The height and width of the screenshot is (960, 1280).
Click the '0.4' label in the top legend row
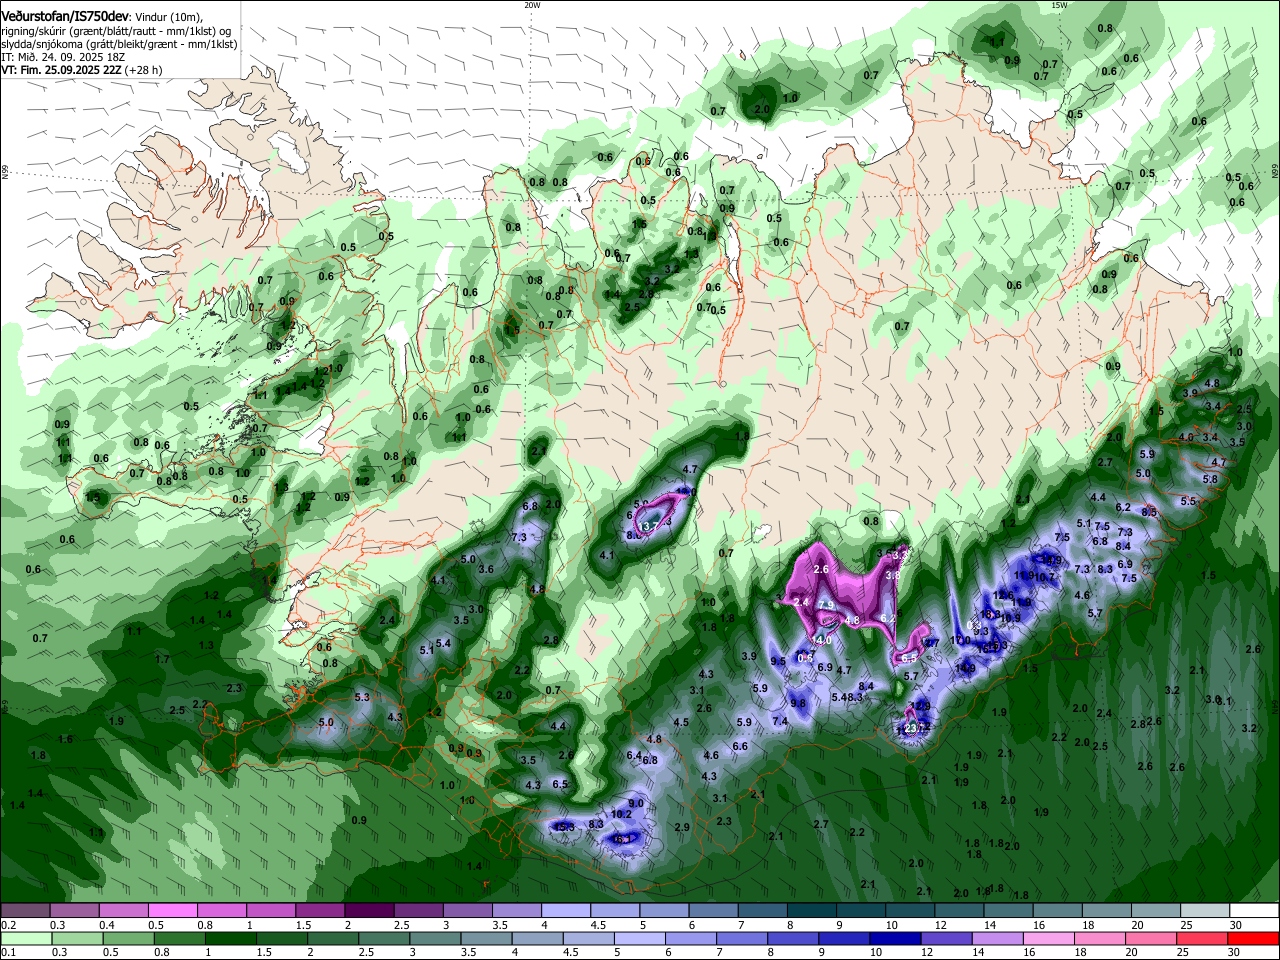tap(106, 925)
